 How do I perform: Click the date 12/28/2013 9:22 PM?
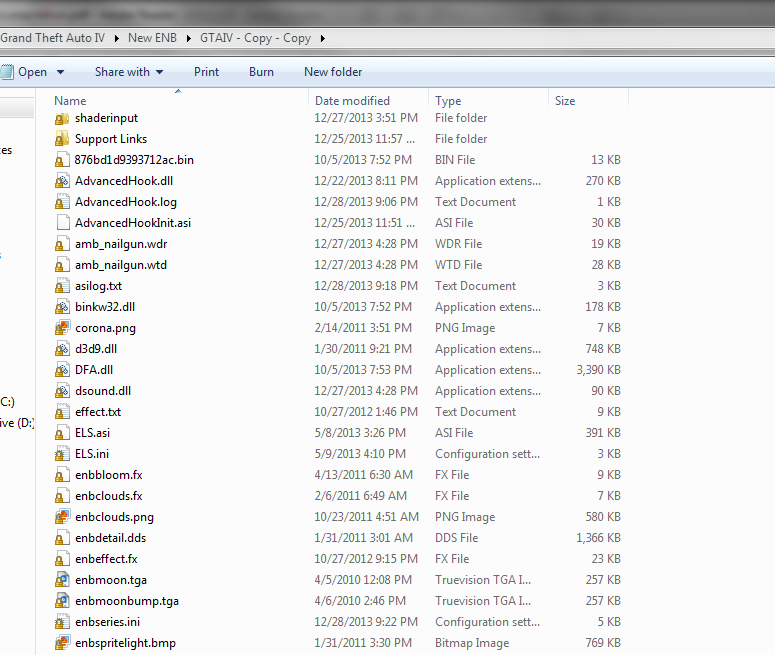[366, 622]
